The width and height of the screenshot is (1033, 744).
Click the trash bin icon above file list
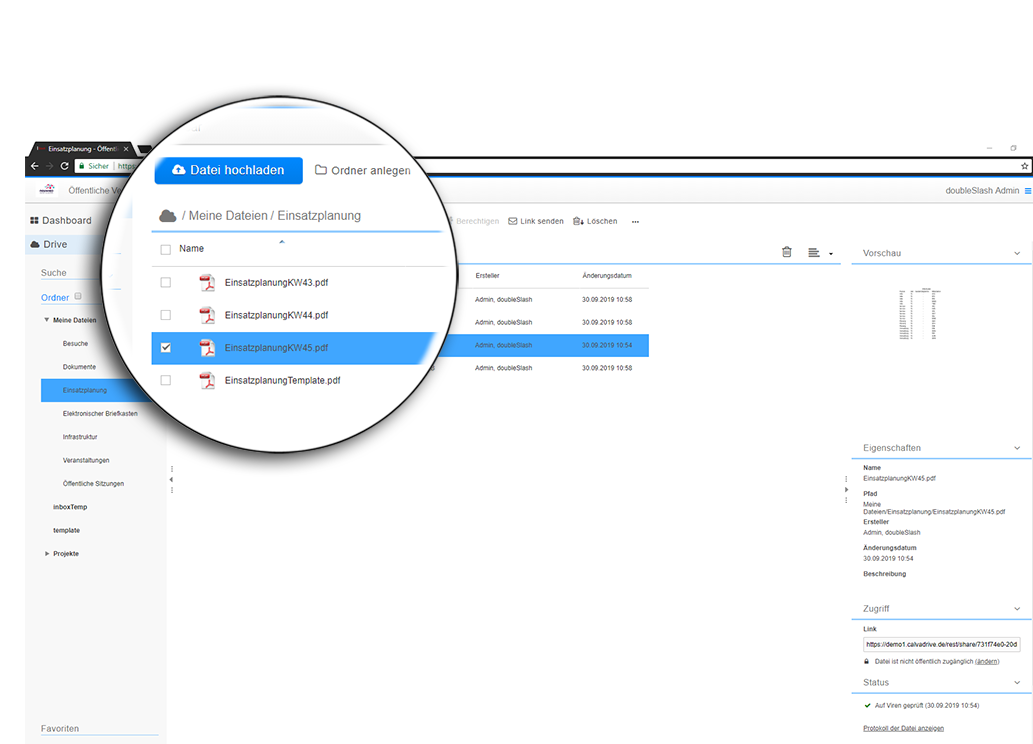(786, 253)
